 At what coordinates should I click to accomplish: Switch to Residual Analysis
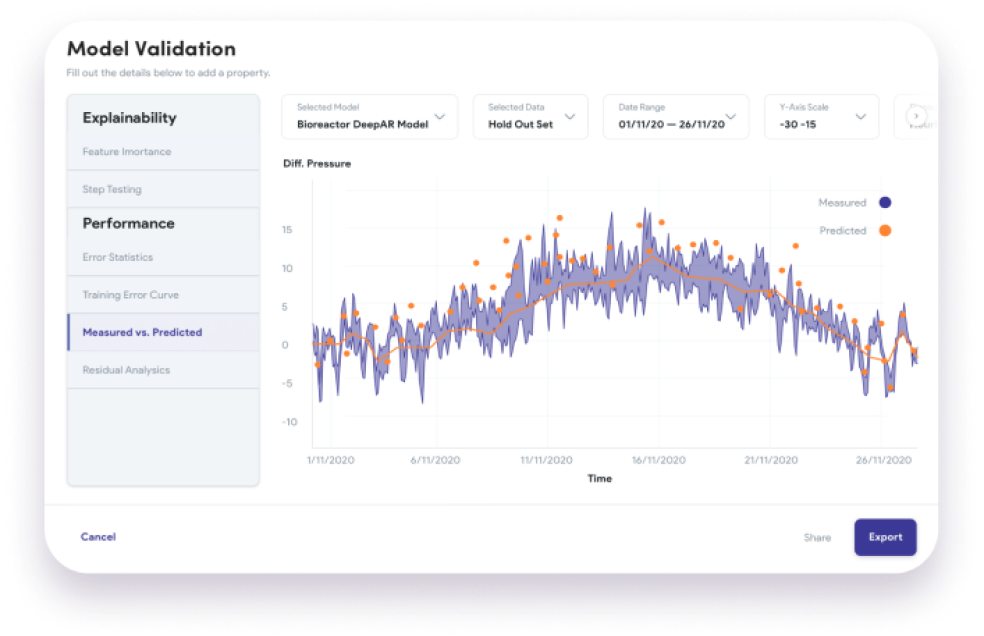[126, 370]
